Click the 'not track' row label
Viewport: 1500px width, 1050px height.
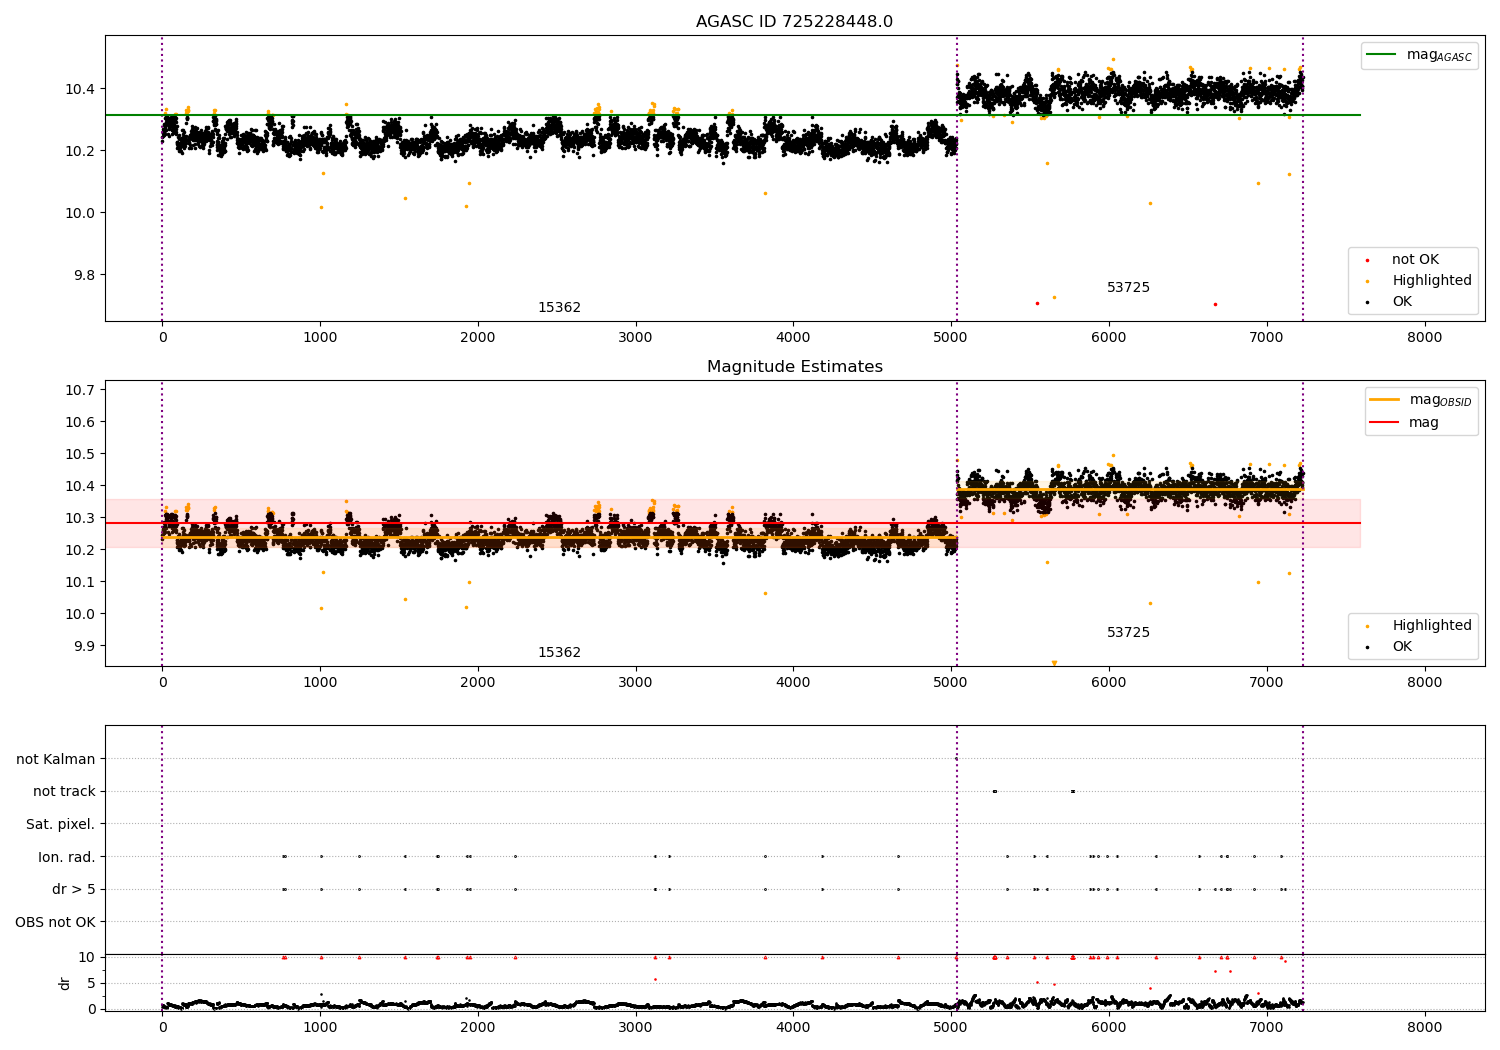coord(64,792)
